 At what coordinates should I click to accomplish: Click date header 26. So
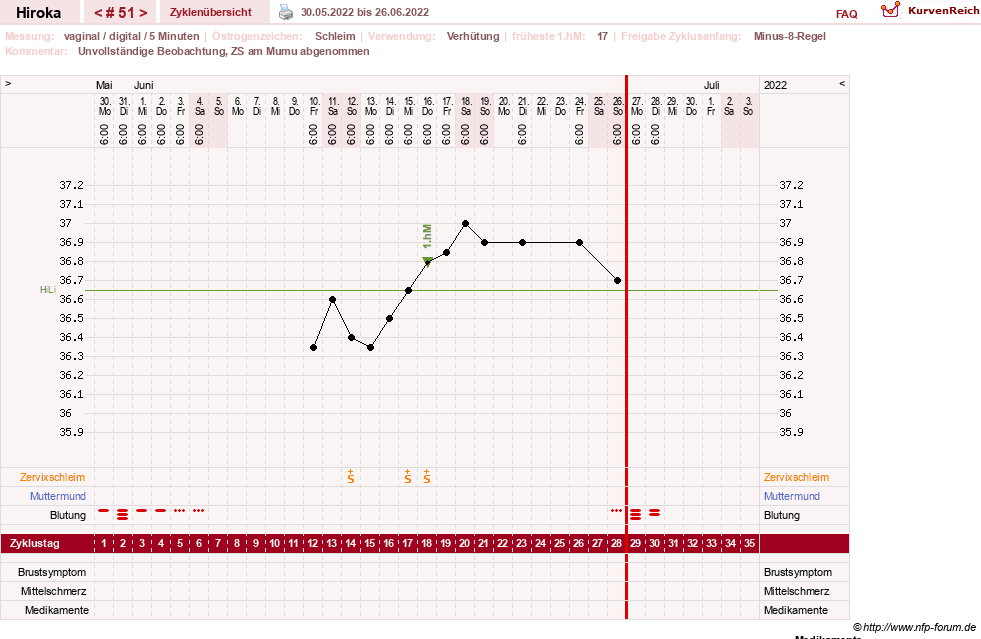[x=618, y=106]
